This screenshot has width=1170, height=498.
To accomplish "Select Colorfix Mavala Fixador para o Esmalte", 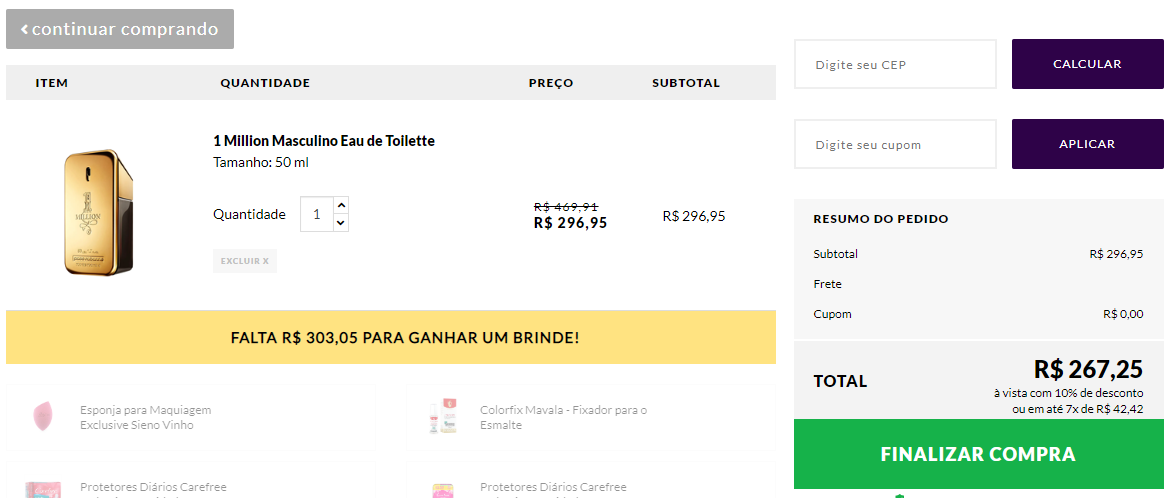I will [563, 417].
